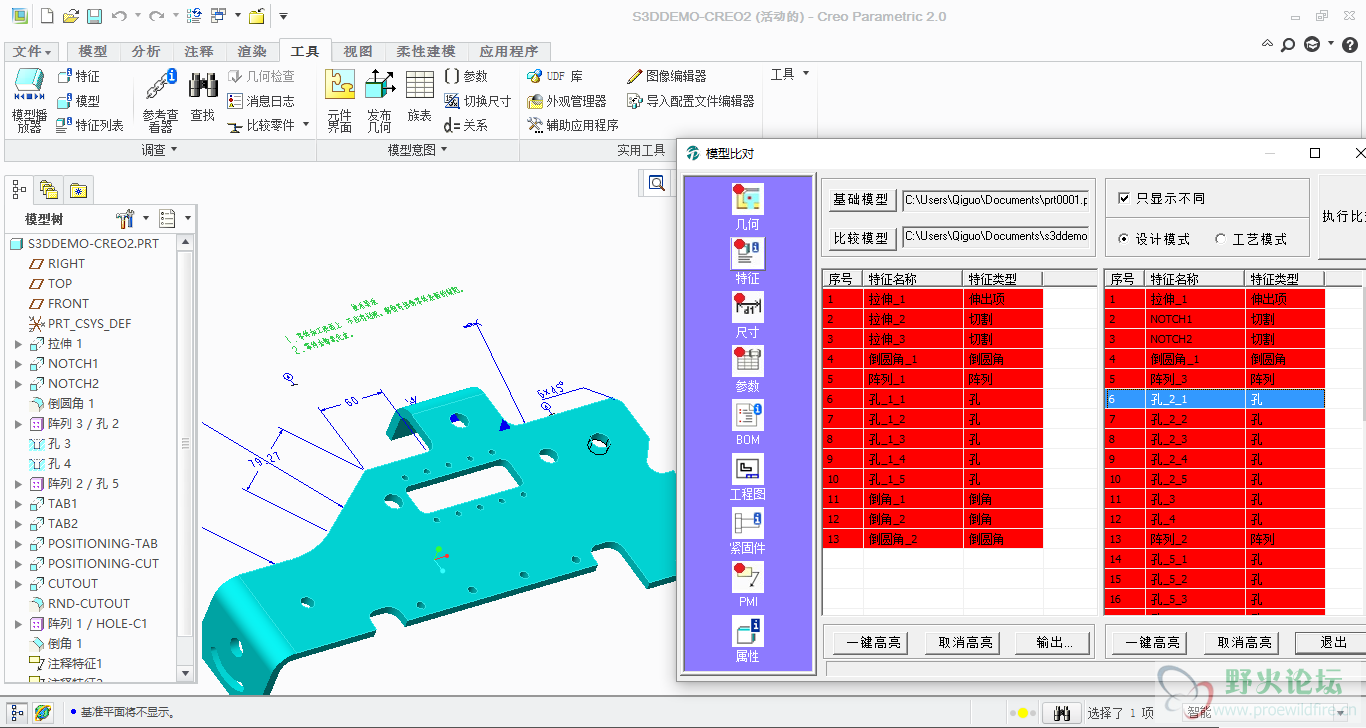Select the 设计模式 design mode radio button

pyautogui.click(x=1124, y=239)
